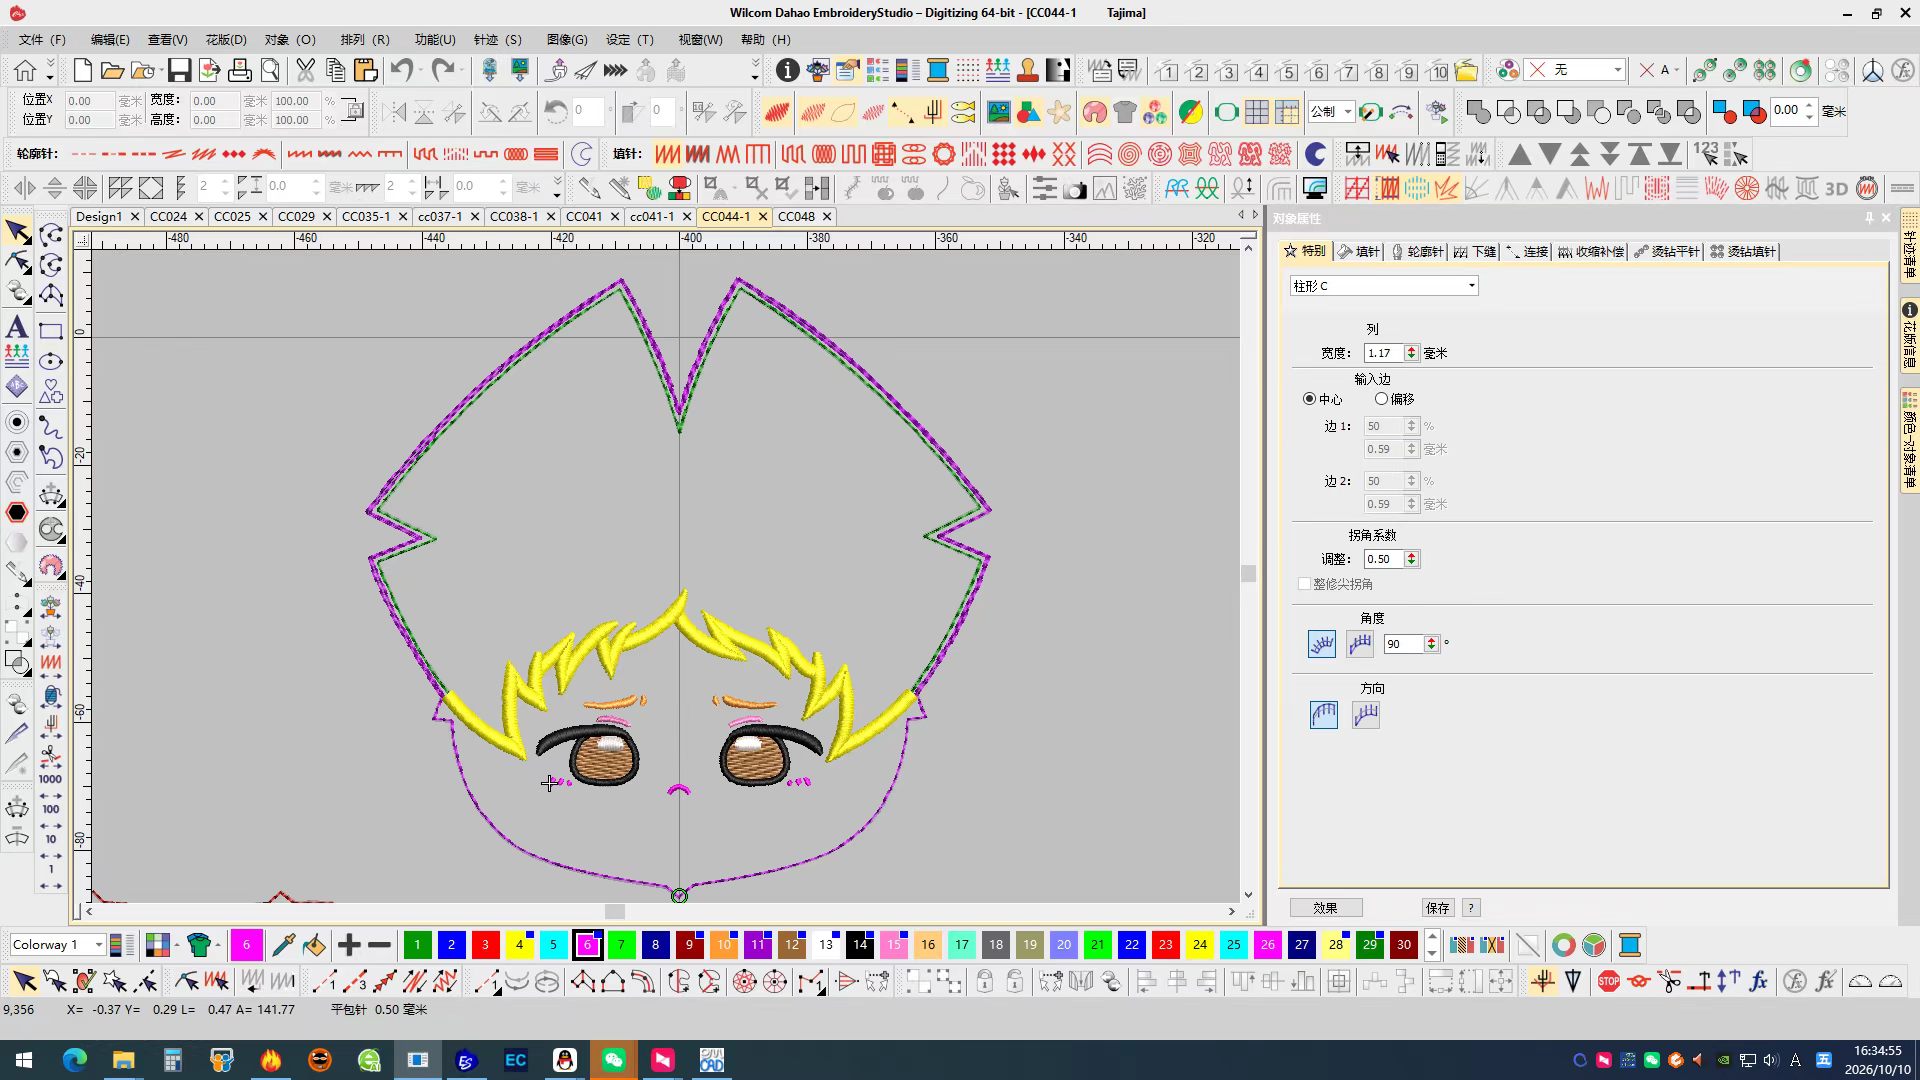This screenshot has height=1080, width=1920.
Task: Save the design with the floppy disk icon
Action: (x=179, y=70)
